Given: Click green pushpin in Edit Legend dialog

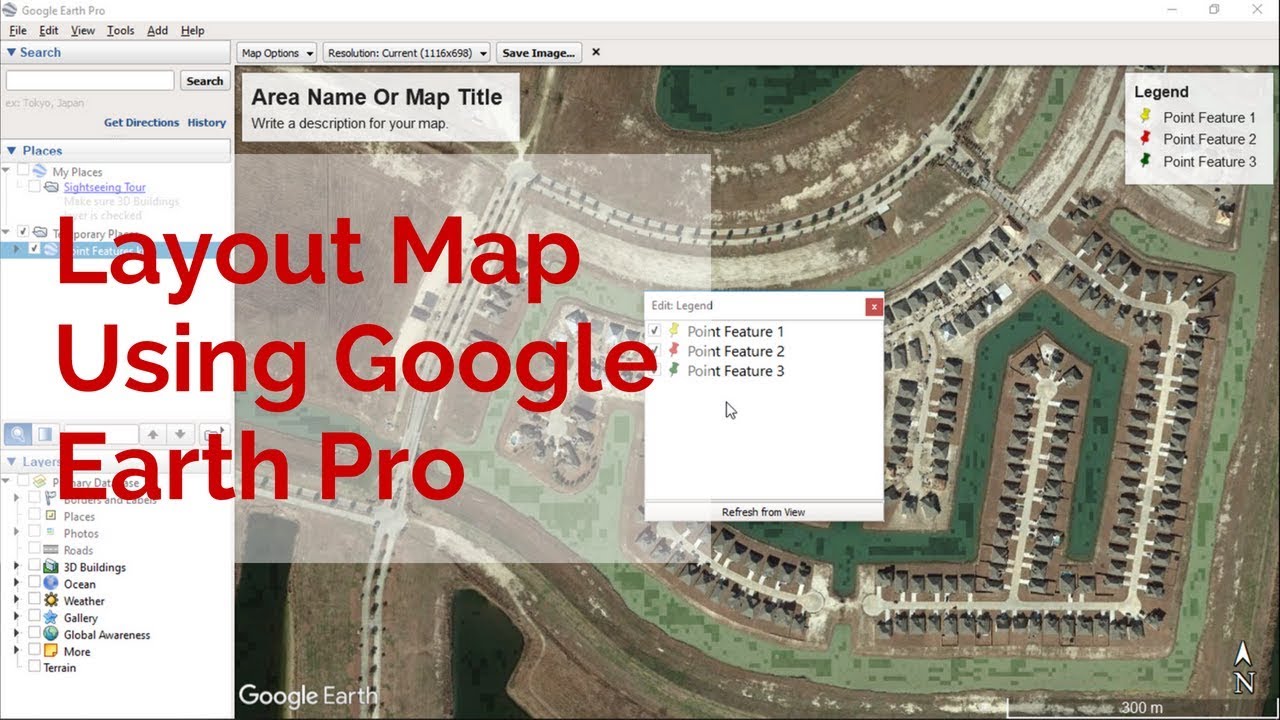Looking at the screenshot, I should coord(674,370).
